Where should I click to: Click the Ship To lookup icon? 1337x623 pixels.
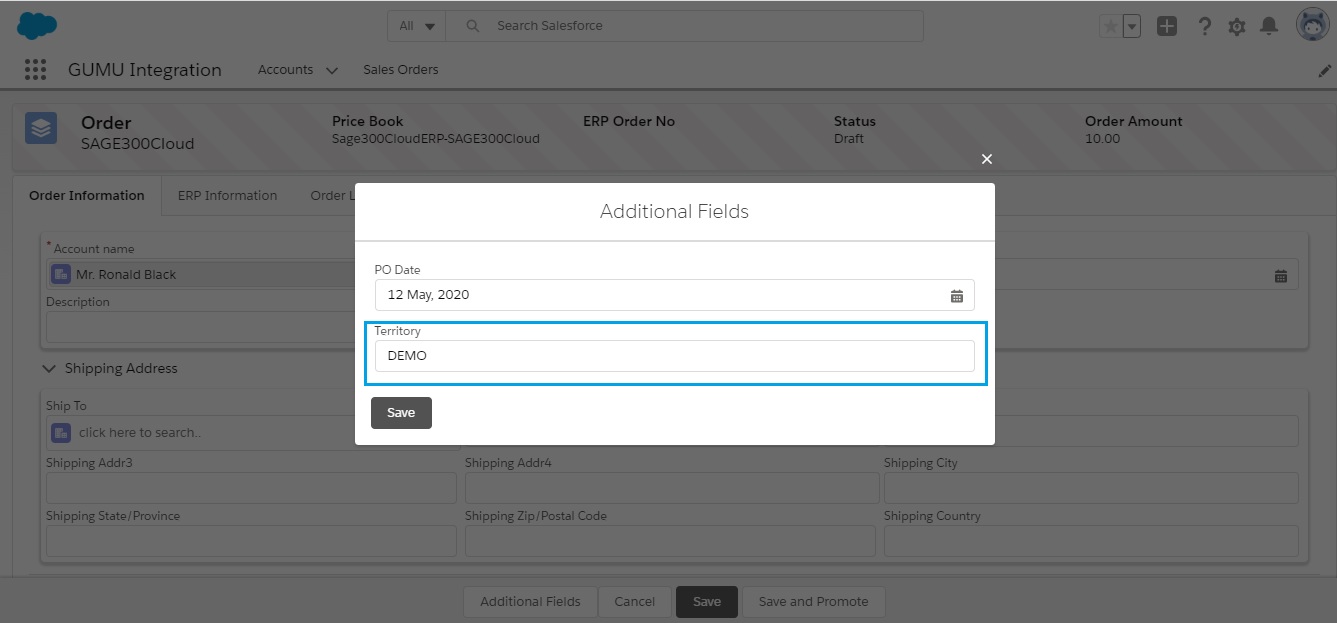click(61, 432)
